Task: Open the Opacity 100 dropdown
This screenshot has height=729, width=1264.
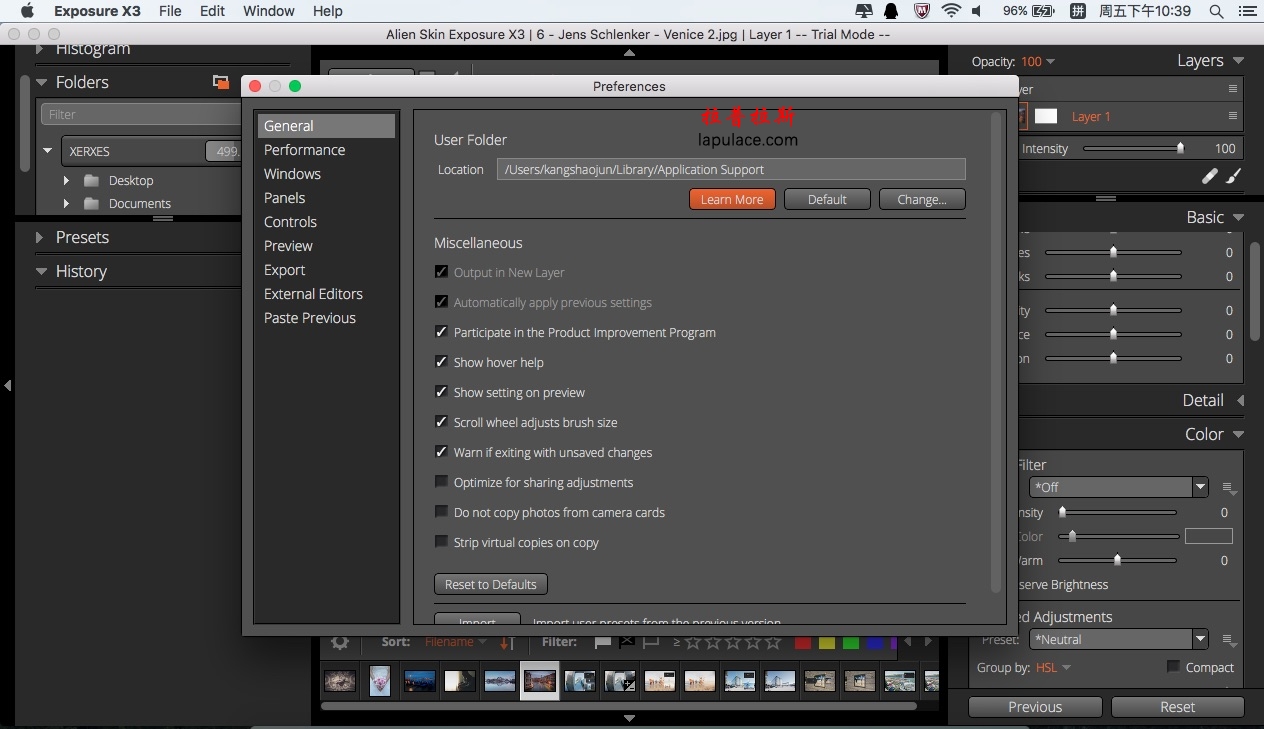Action: 1038,61
